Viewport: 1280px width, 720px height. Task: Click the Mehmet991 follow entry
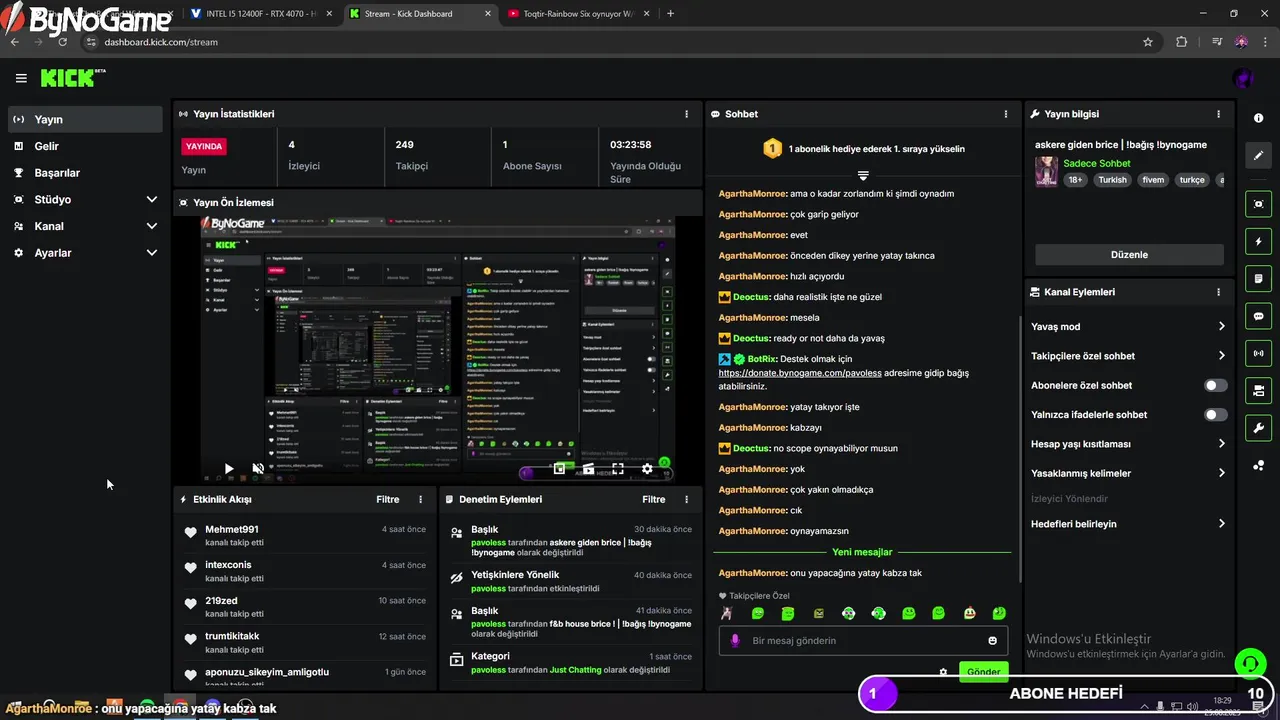305,535
